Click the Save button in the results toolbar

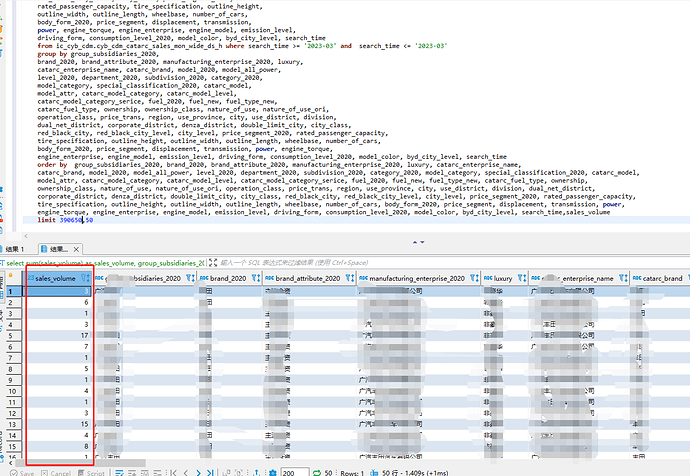tap(22, 473)
